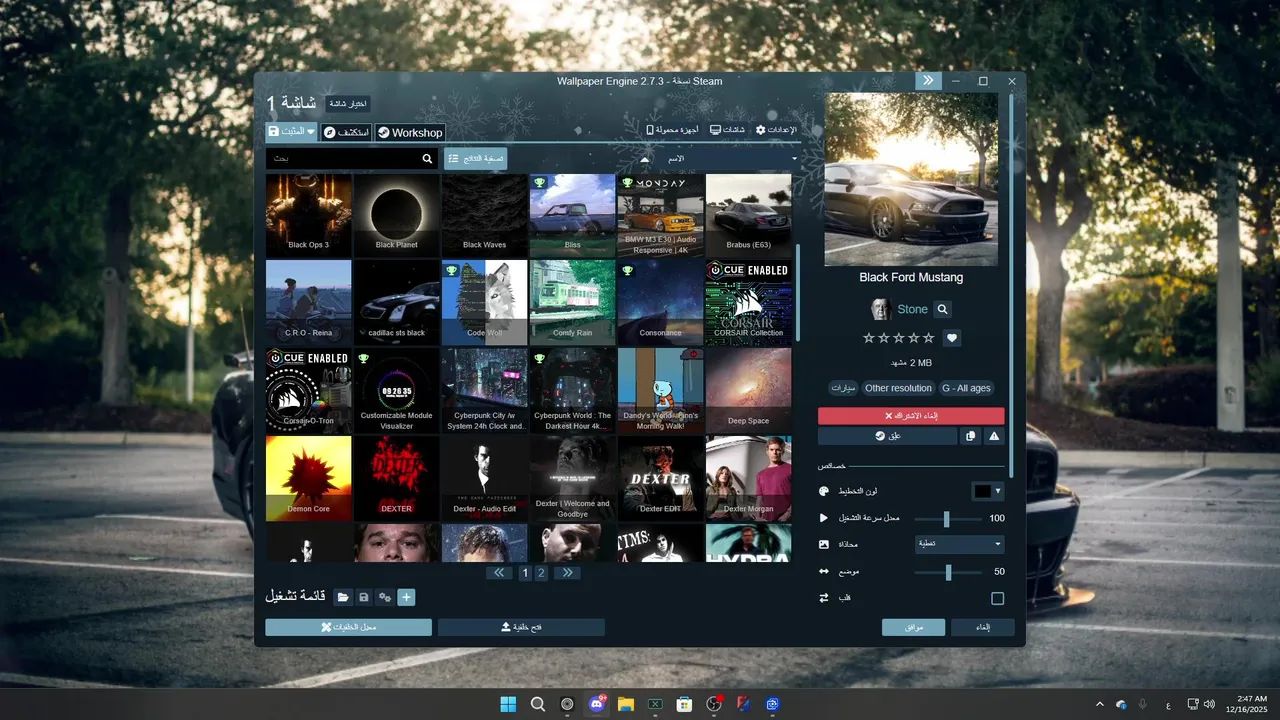Viewport: 1280px width, 720px height.
Task: Add wallpaper to favorites with heart icon
Action: tap(952, 338)
